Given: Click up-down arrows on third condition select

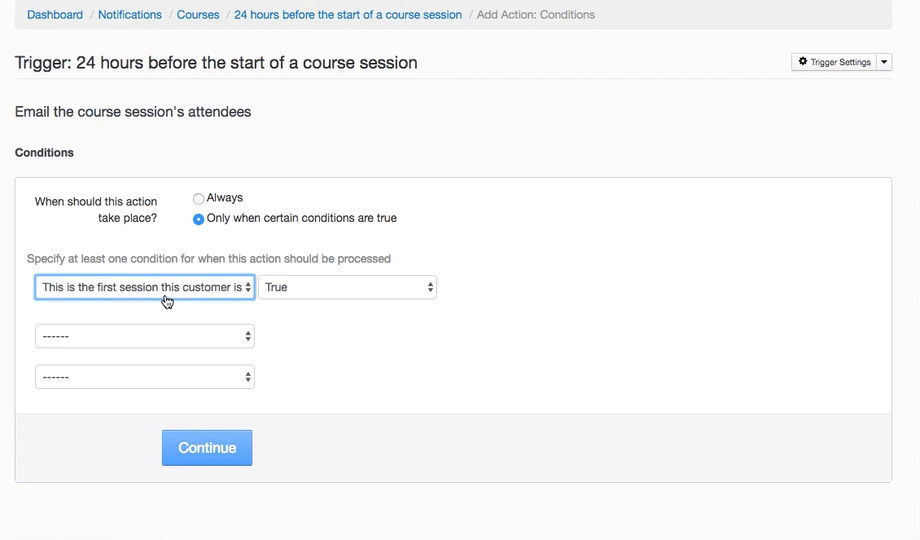Looking at the screenshot, I should 248,377.
